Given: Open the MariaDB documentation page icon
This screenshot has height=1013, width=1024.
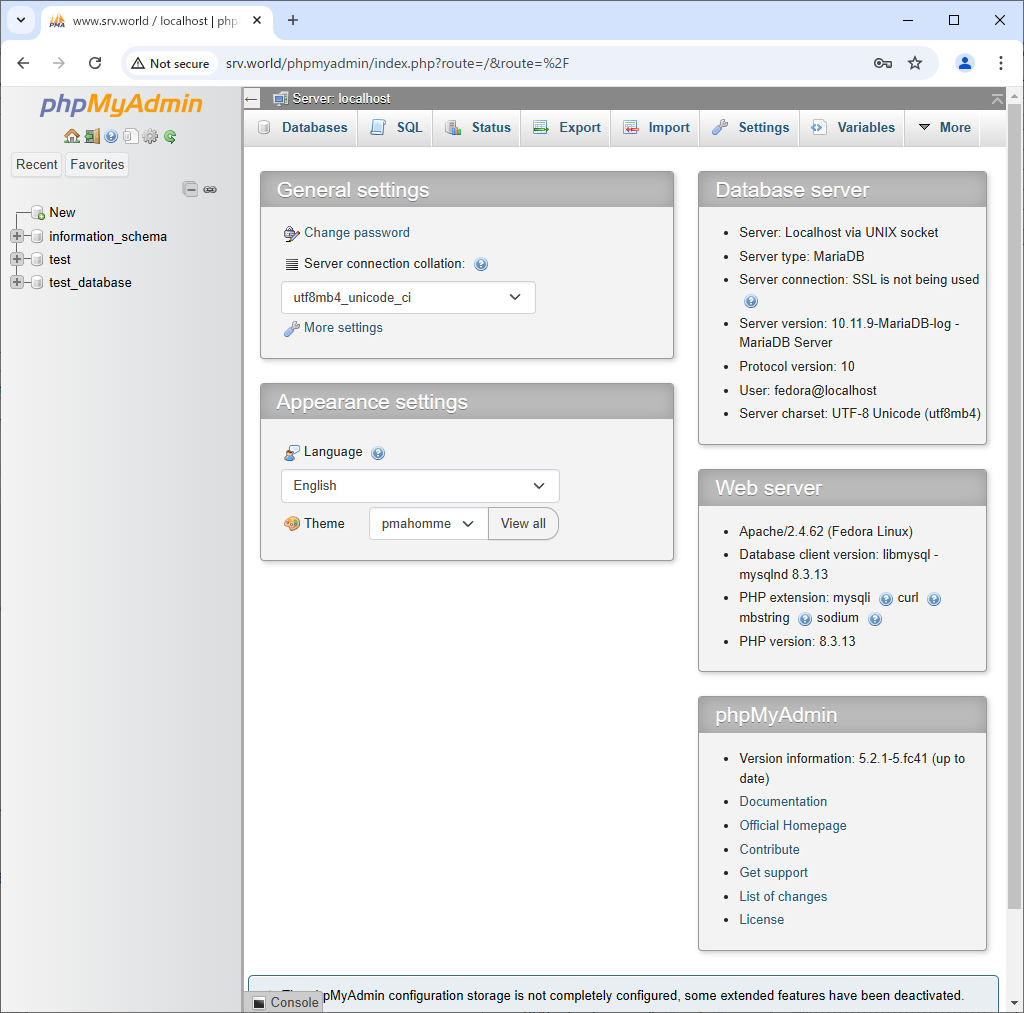Looking at the screenshot, I should [x=131, y=136].
